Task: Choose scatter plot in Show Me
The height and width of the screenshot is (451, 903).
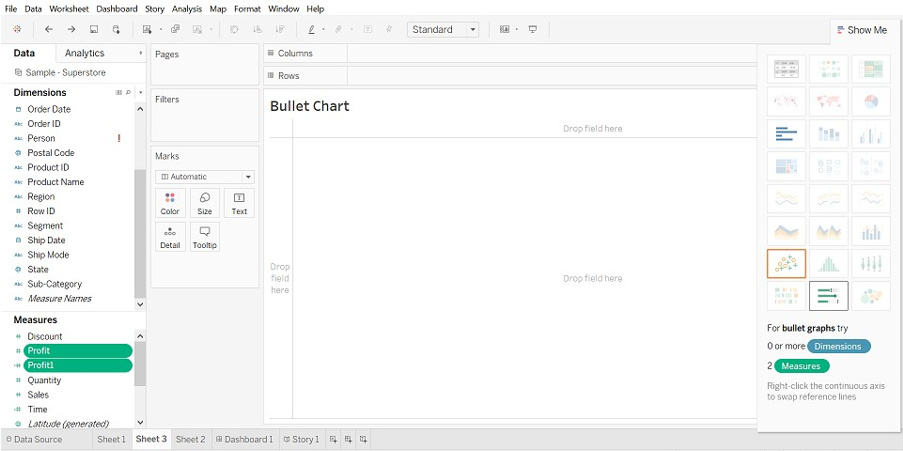Action: (787, 264)
